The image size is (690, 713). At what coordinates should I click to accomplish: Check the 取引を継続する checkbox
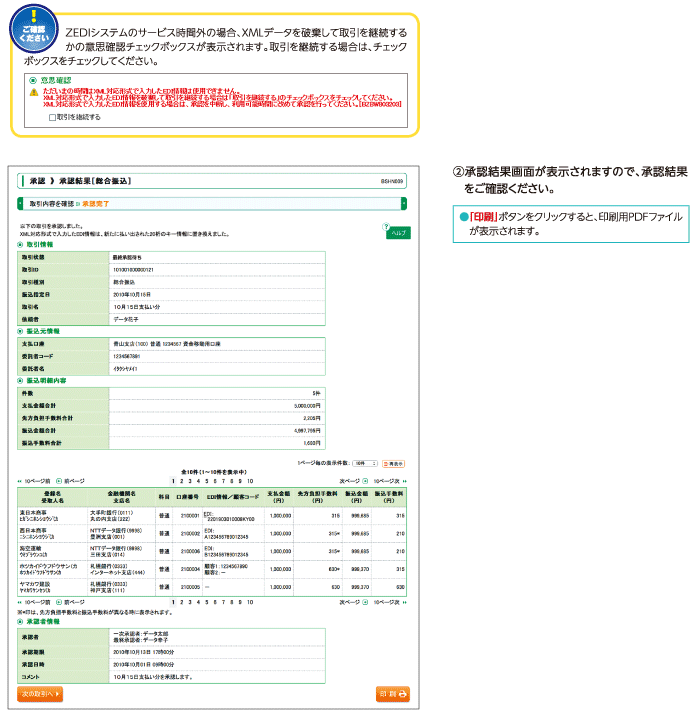[x=52, y=117]
